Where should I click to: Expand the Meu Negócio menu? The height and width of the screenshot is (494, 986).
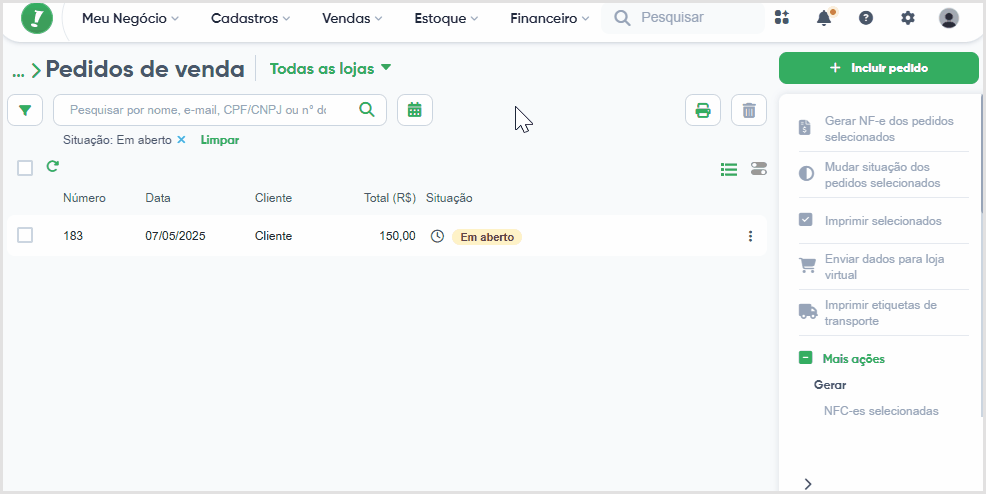point(130,18)
